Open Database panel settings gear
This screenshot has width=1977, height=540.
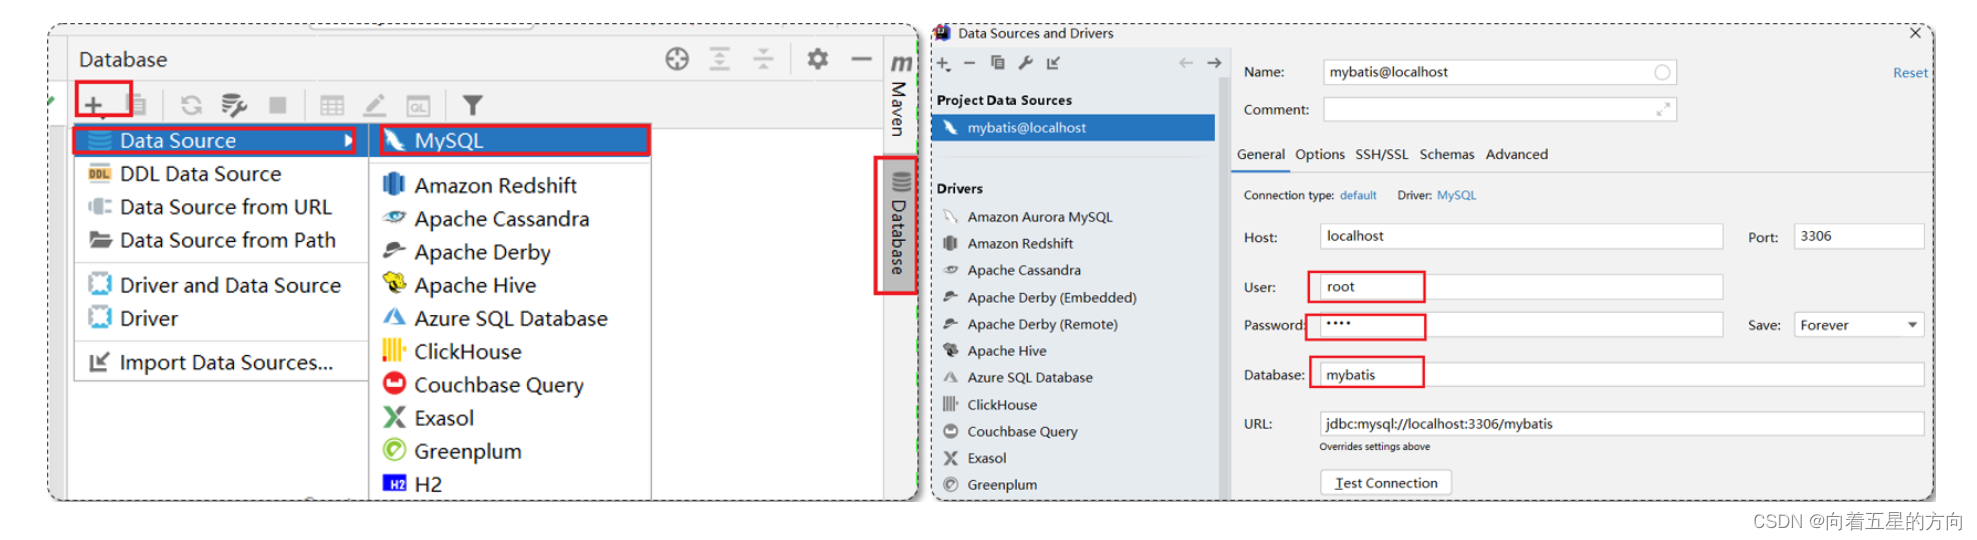point(817,59)
